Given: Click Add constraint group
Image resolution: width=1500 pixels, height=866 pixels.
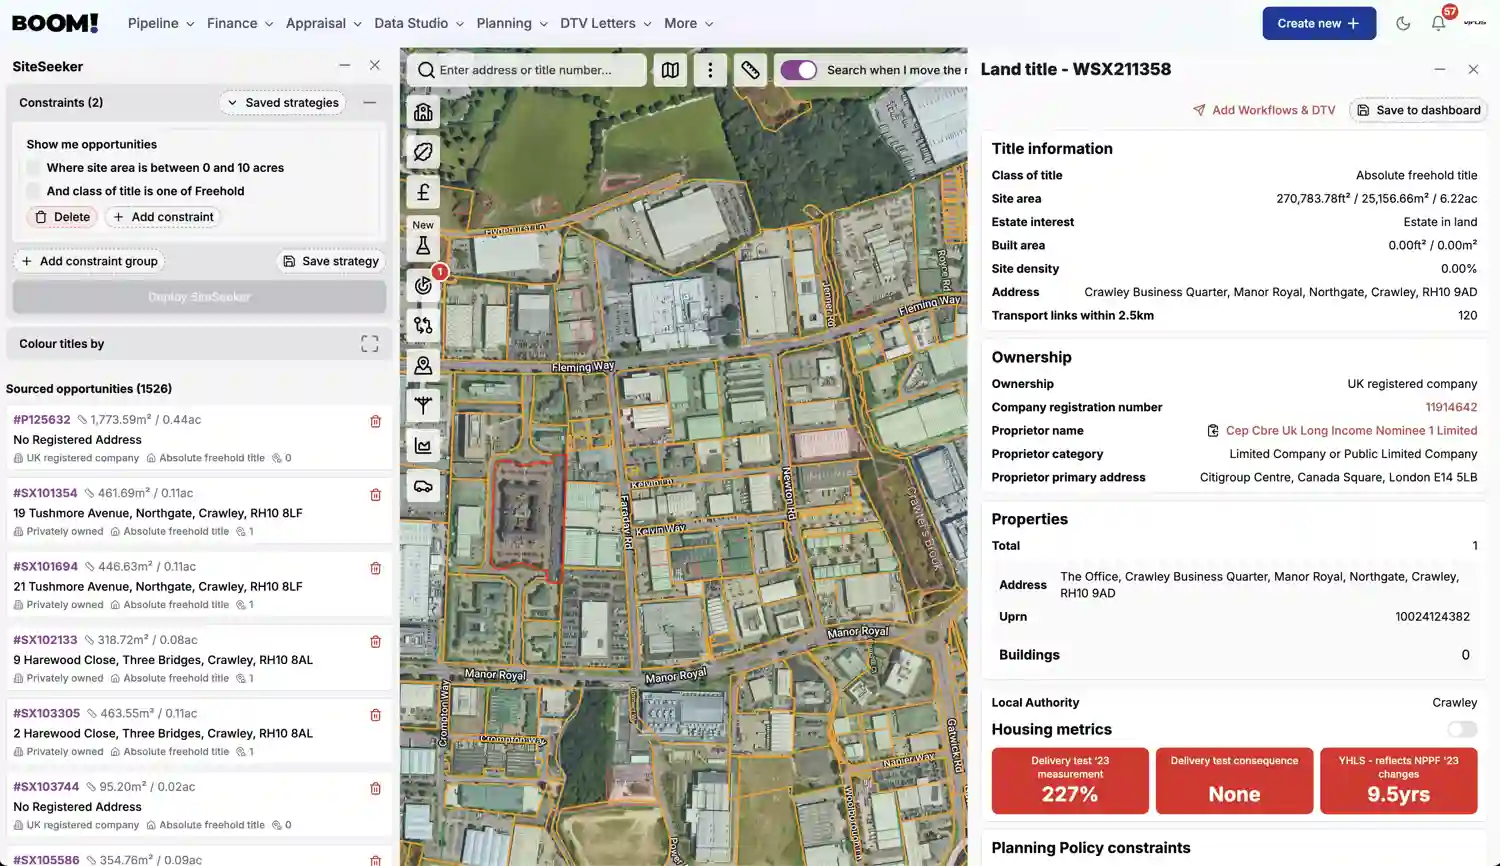Looking at the screenshot, I should pyautogui.click(x=89, y=261).
